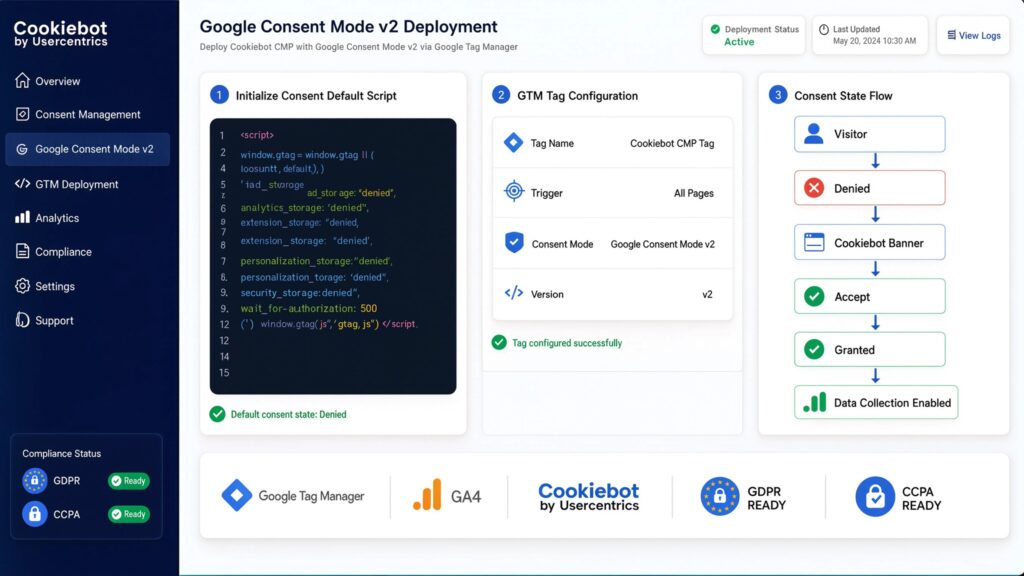Click the 'Tag configured successfully' message
This screenshot has height=576, width=1024.
tap(567, 343)
